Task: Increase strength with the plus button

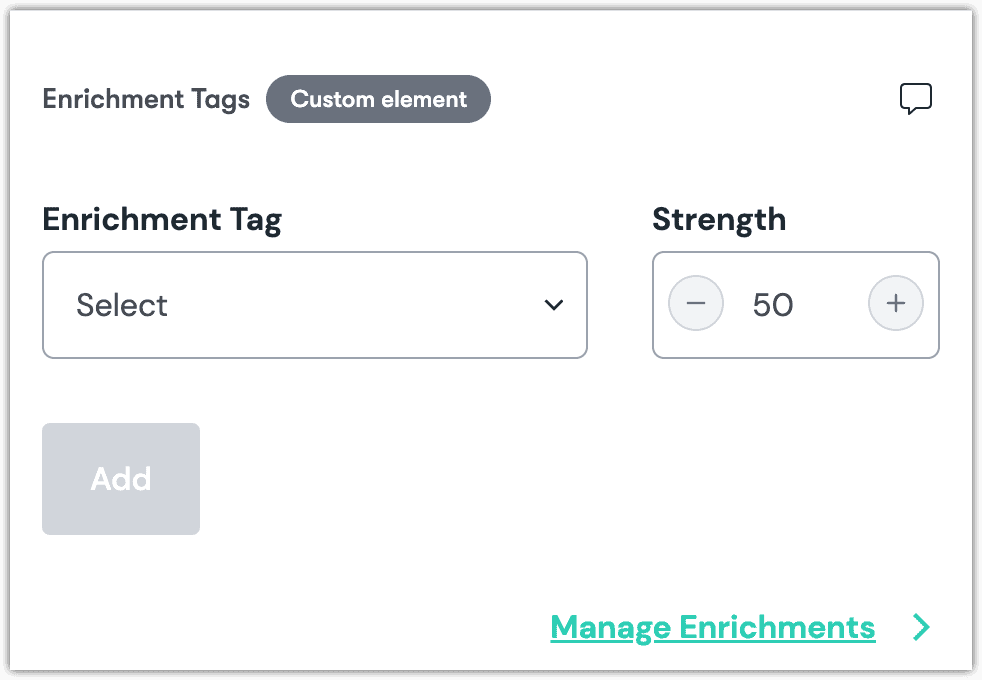Action: pyautogui.click(x=895, y=304)
